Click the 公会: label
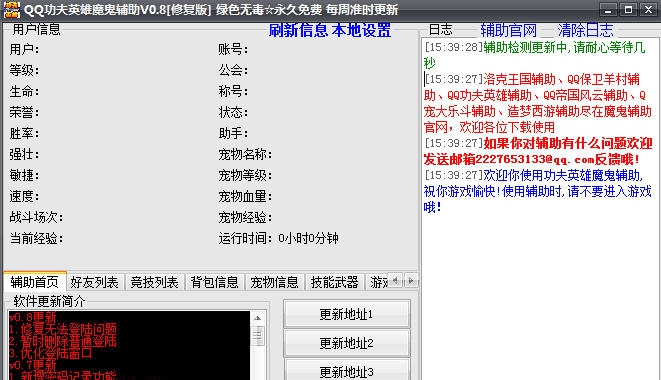661x380 pixels. coord(233,70)
